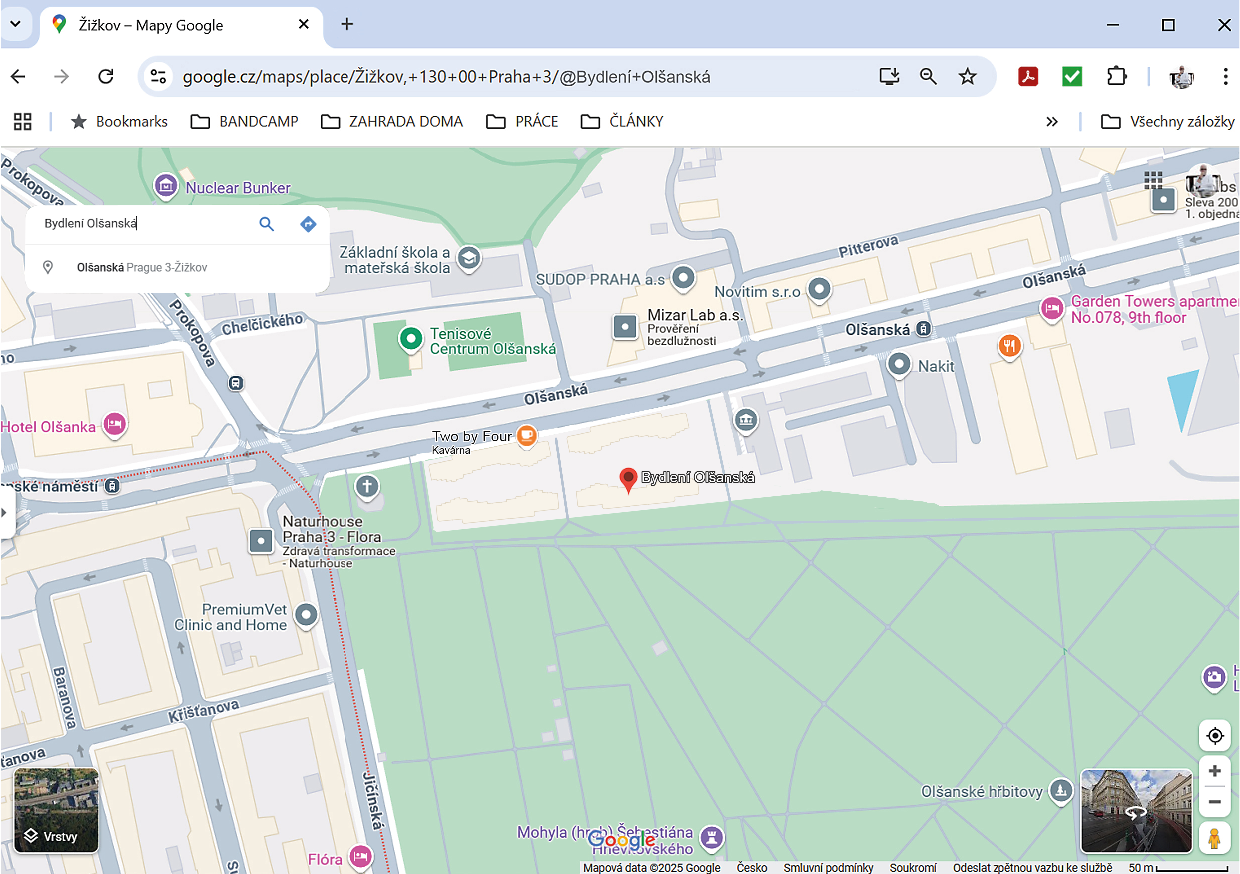Viewport: 1240px width, 874px height.
Task: Bookmark this page with the star icon
Action: pyautogui.click(x=967, y=77)
